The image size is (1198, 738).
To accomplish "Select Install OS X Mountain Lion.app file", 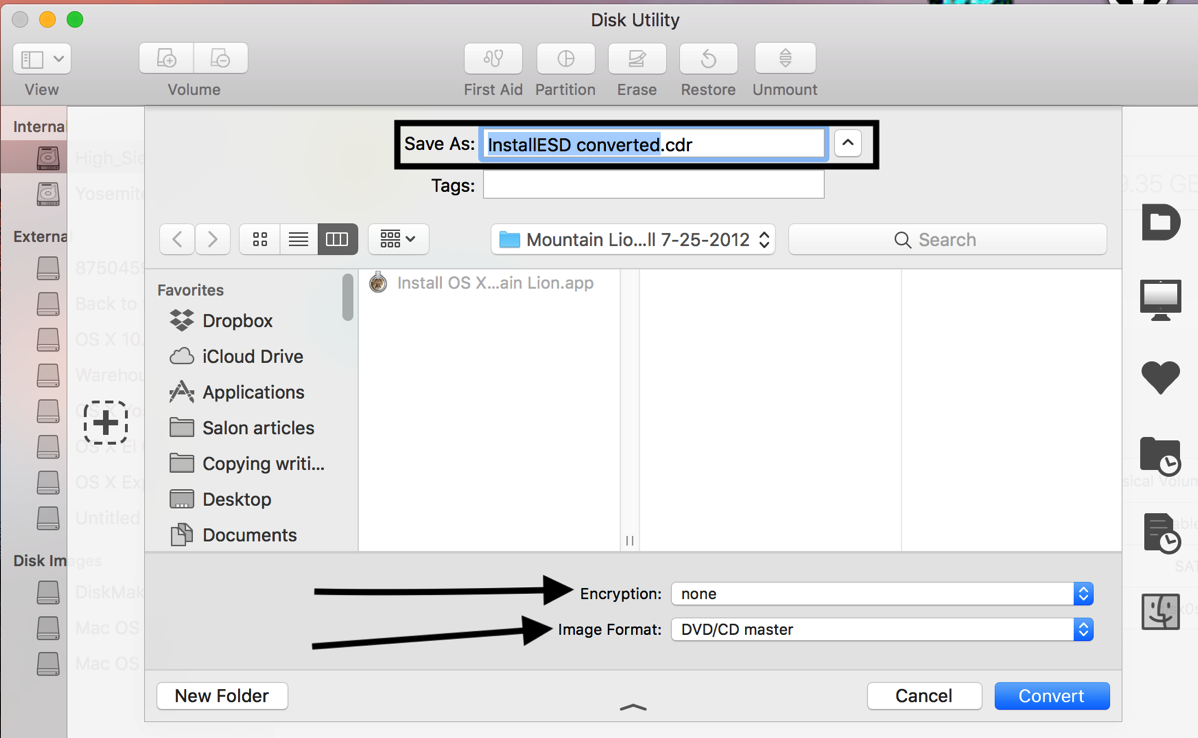I will pos(482,283).
